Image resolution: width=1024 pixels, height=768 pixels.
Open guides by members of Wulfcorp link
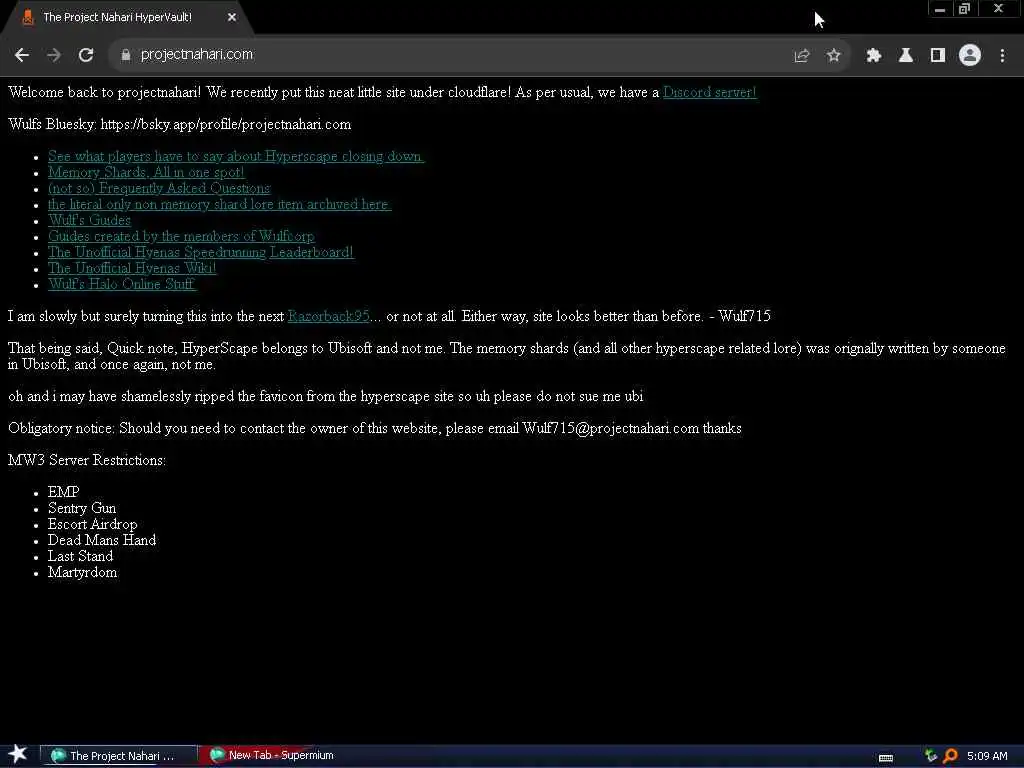coord(181,236)
